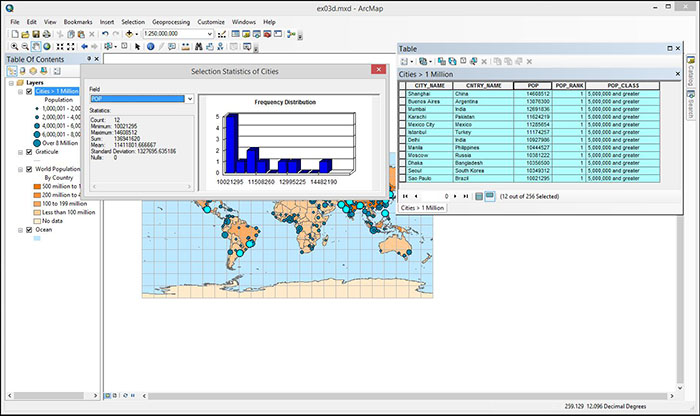Go back to the previous extent
The width and height of the screenshot is (700, 416).
pos(84,46)
